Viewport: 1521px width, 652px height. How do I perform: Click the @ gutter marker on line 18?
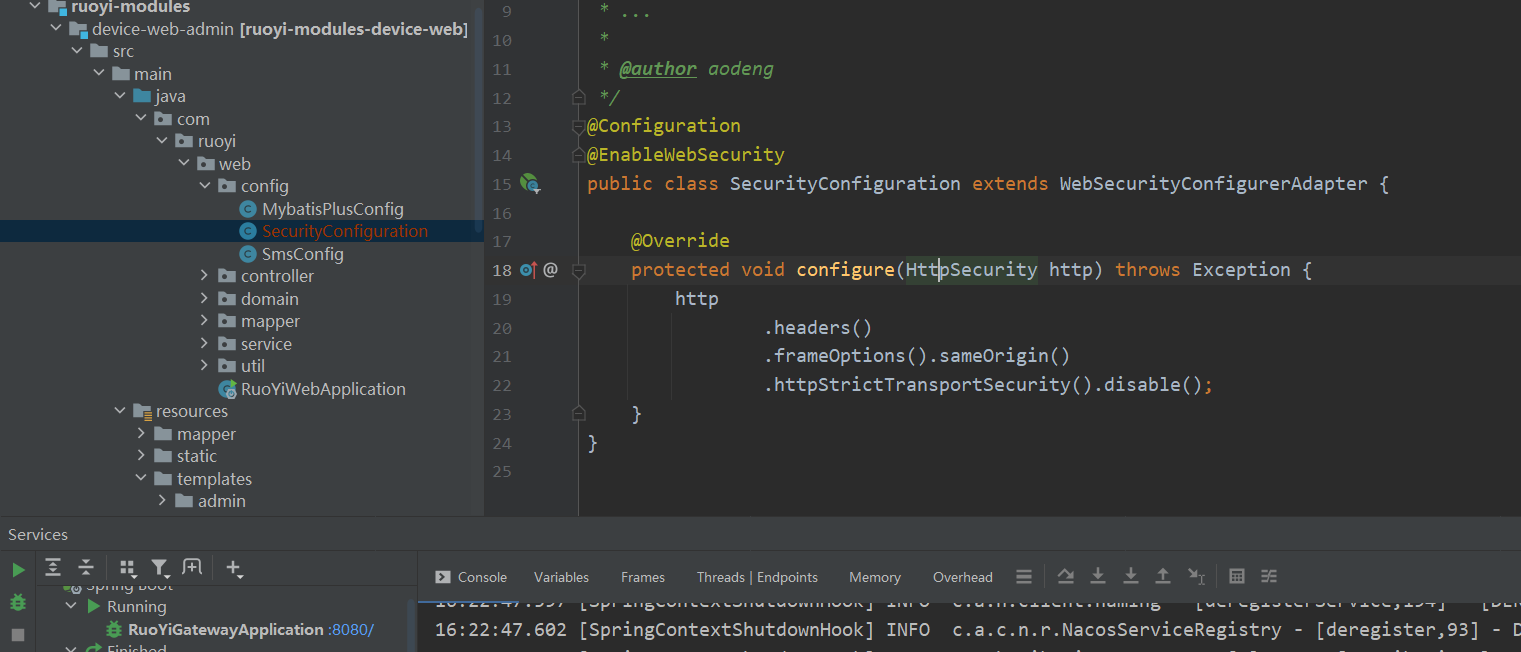[x=550, y=269]
